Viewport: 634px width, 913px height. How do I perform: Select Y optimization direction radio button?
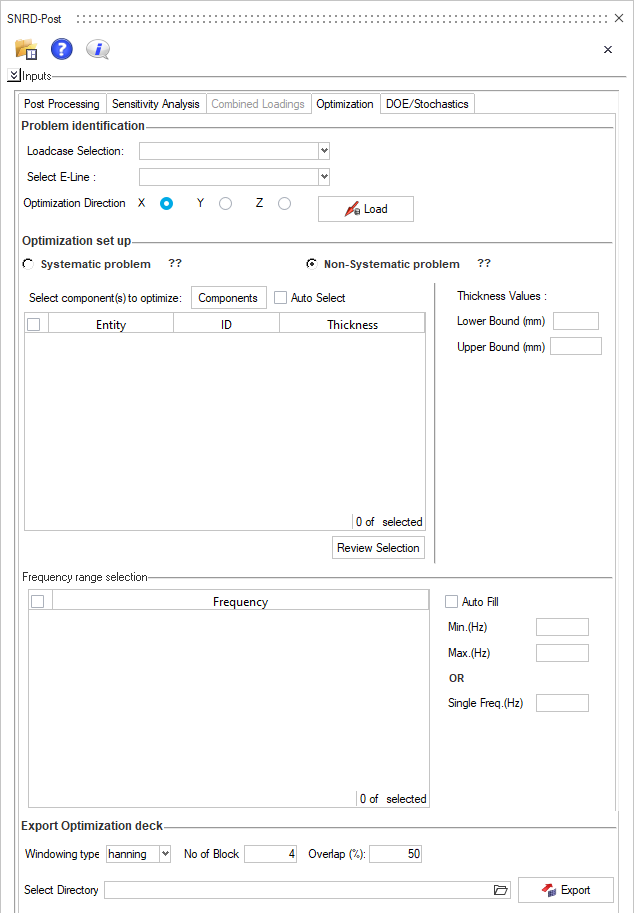coord(225,203)
